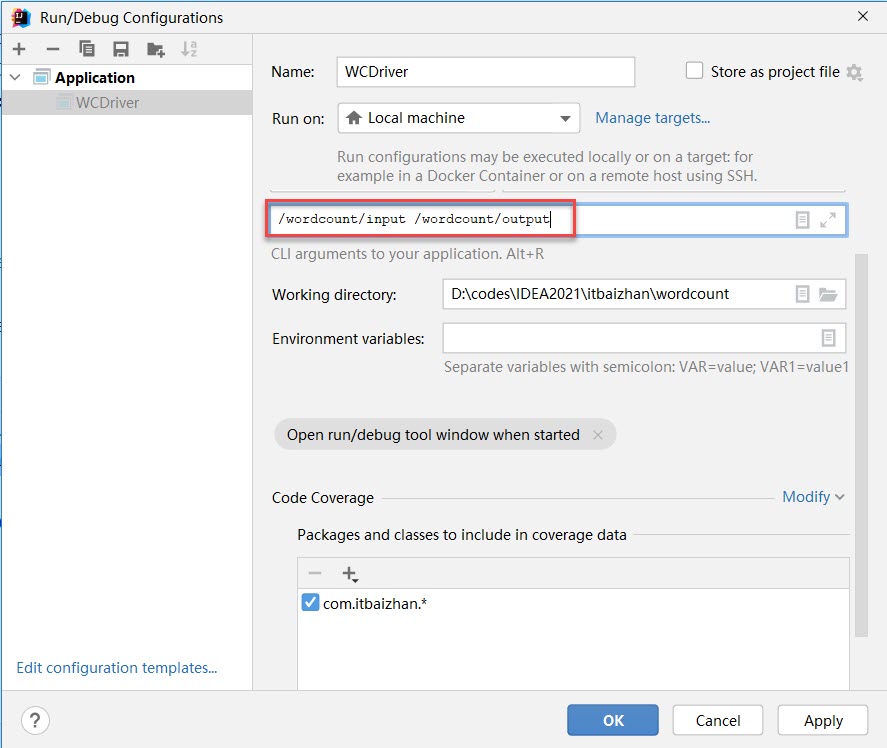887x748 pixels.
Task: Open help with question mark button
Action: [x=35, y=721]
